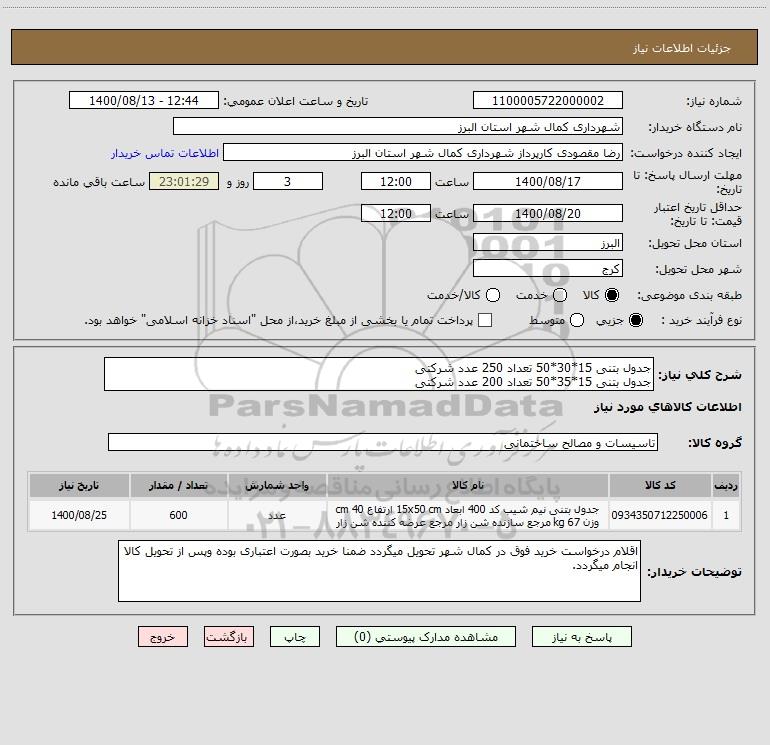Click the واحد شمارش column header
The image size is (770, 745).
click(x=277, y=485)
